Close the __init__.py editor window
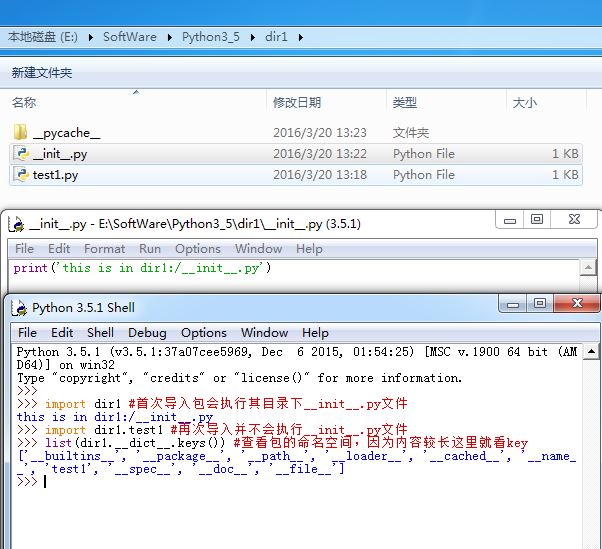The height and width of the screenshot is (549, 602). pyautogui.click(x=574, y=220)
